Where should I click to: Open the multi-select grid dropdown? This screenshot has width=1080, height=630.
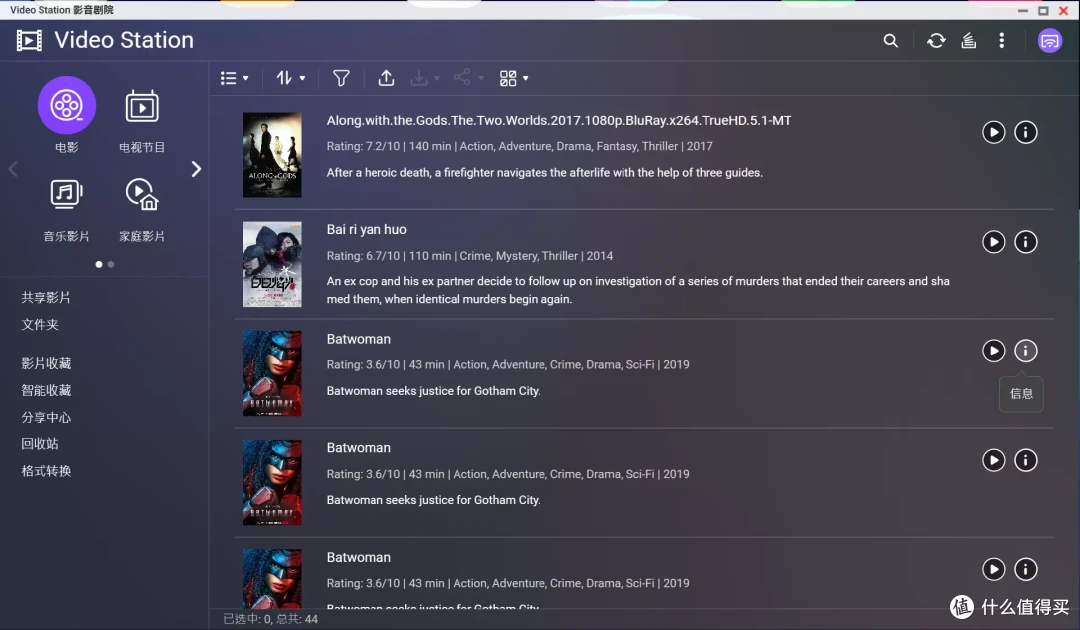(514, 78)
